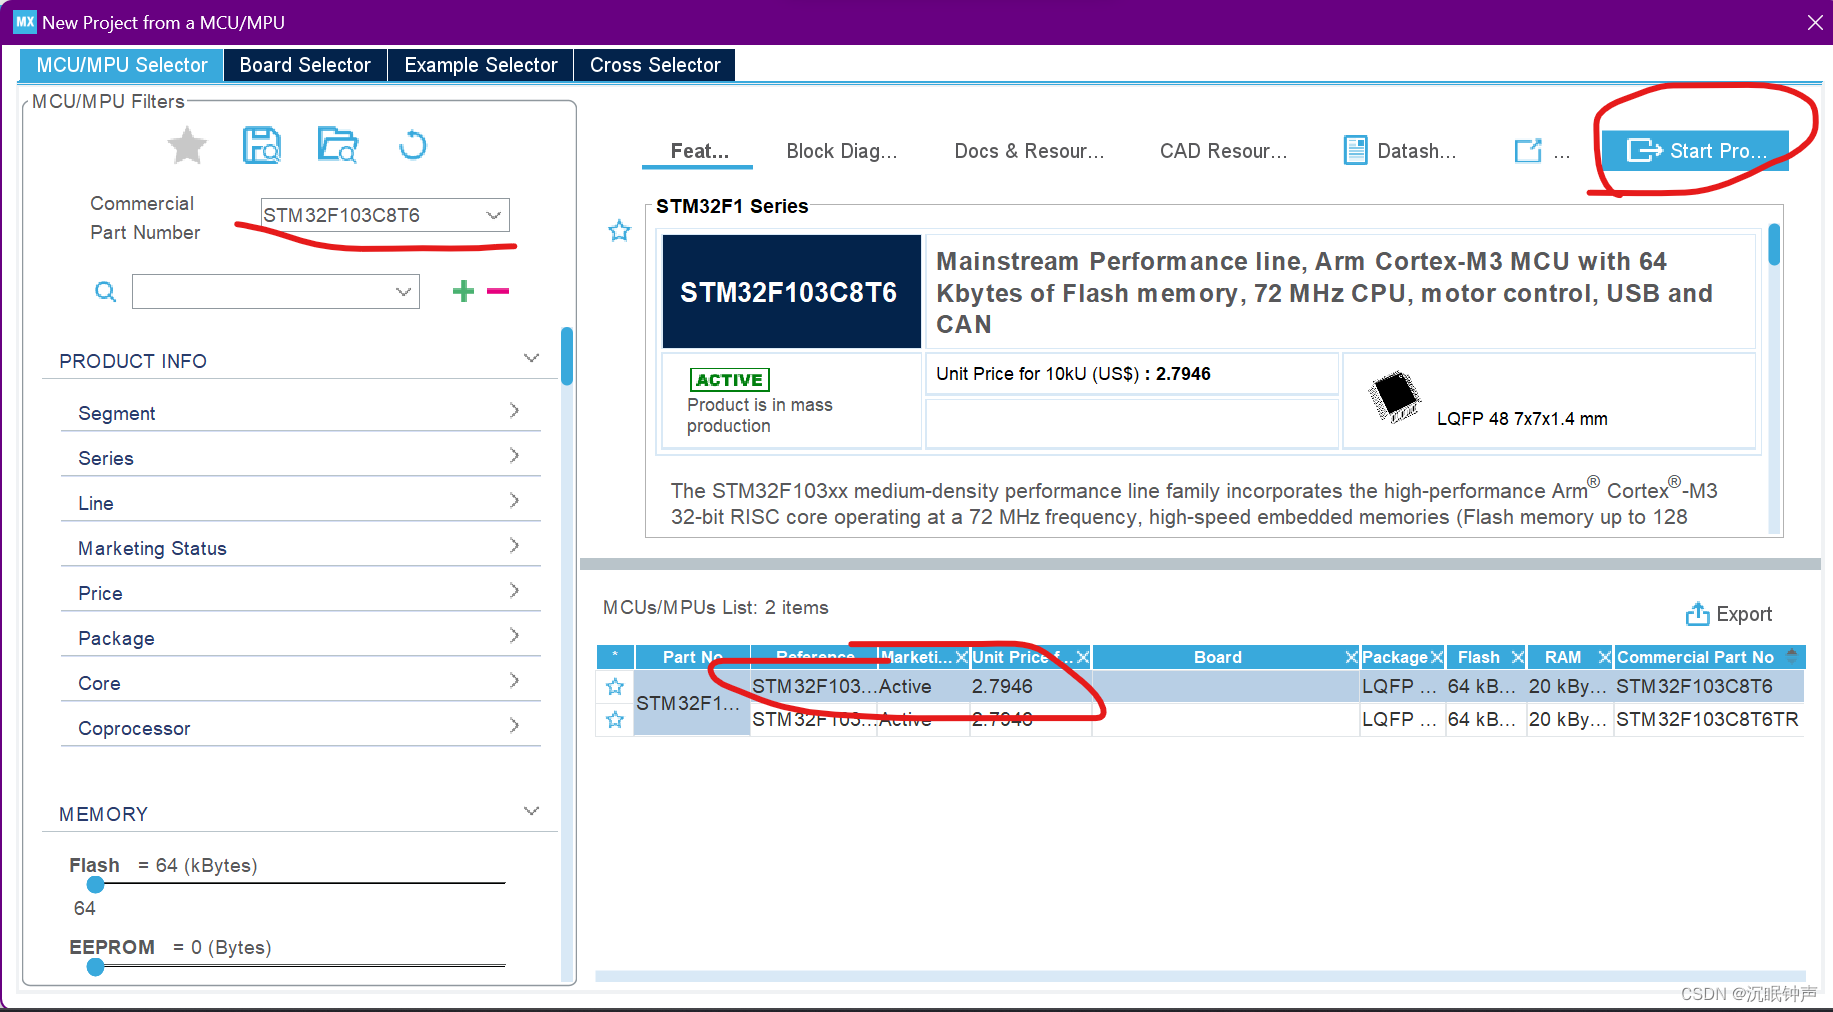Click the load search folder icon
Viewport: 1833px width, 1012px height.
point(338,145)
